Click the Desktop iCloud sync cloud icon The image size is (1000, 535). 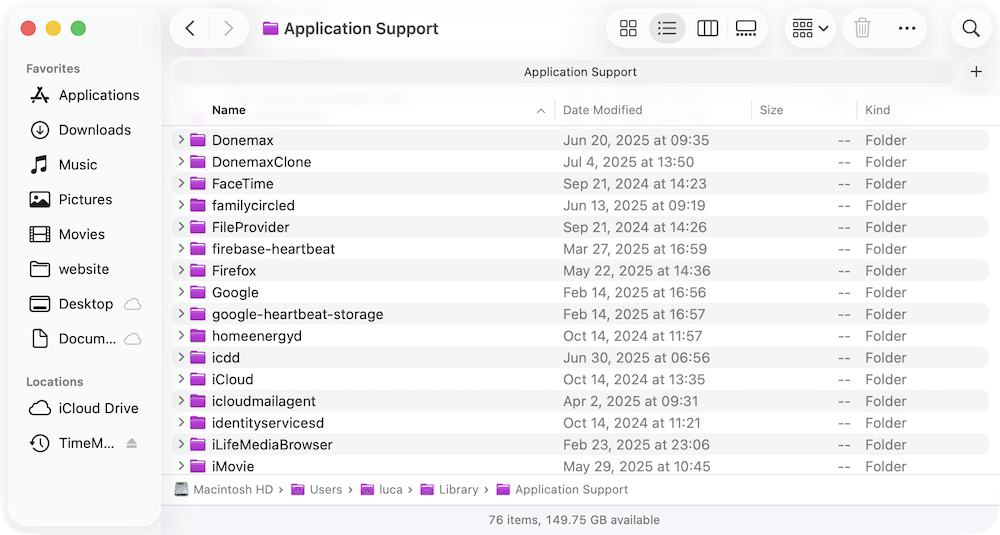[x=132, y=304]
